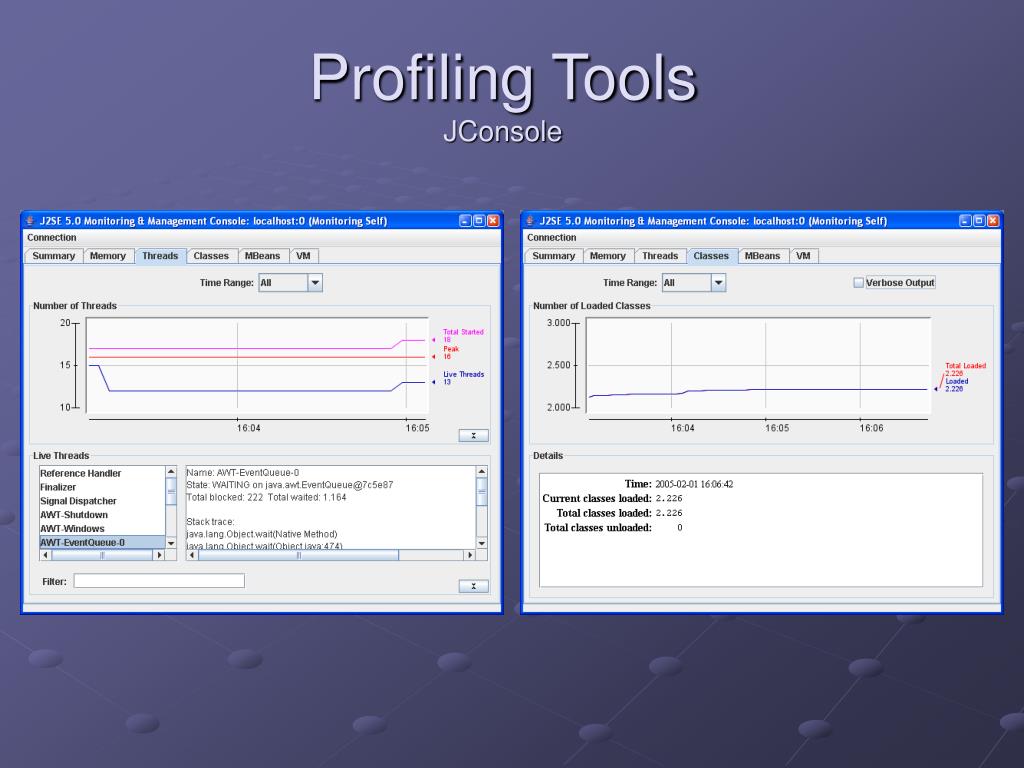
Task: Open Threads tab in right console window
Action: point(660,256)
